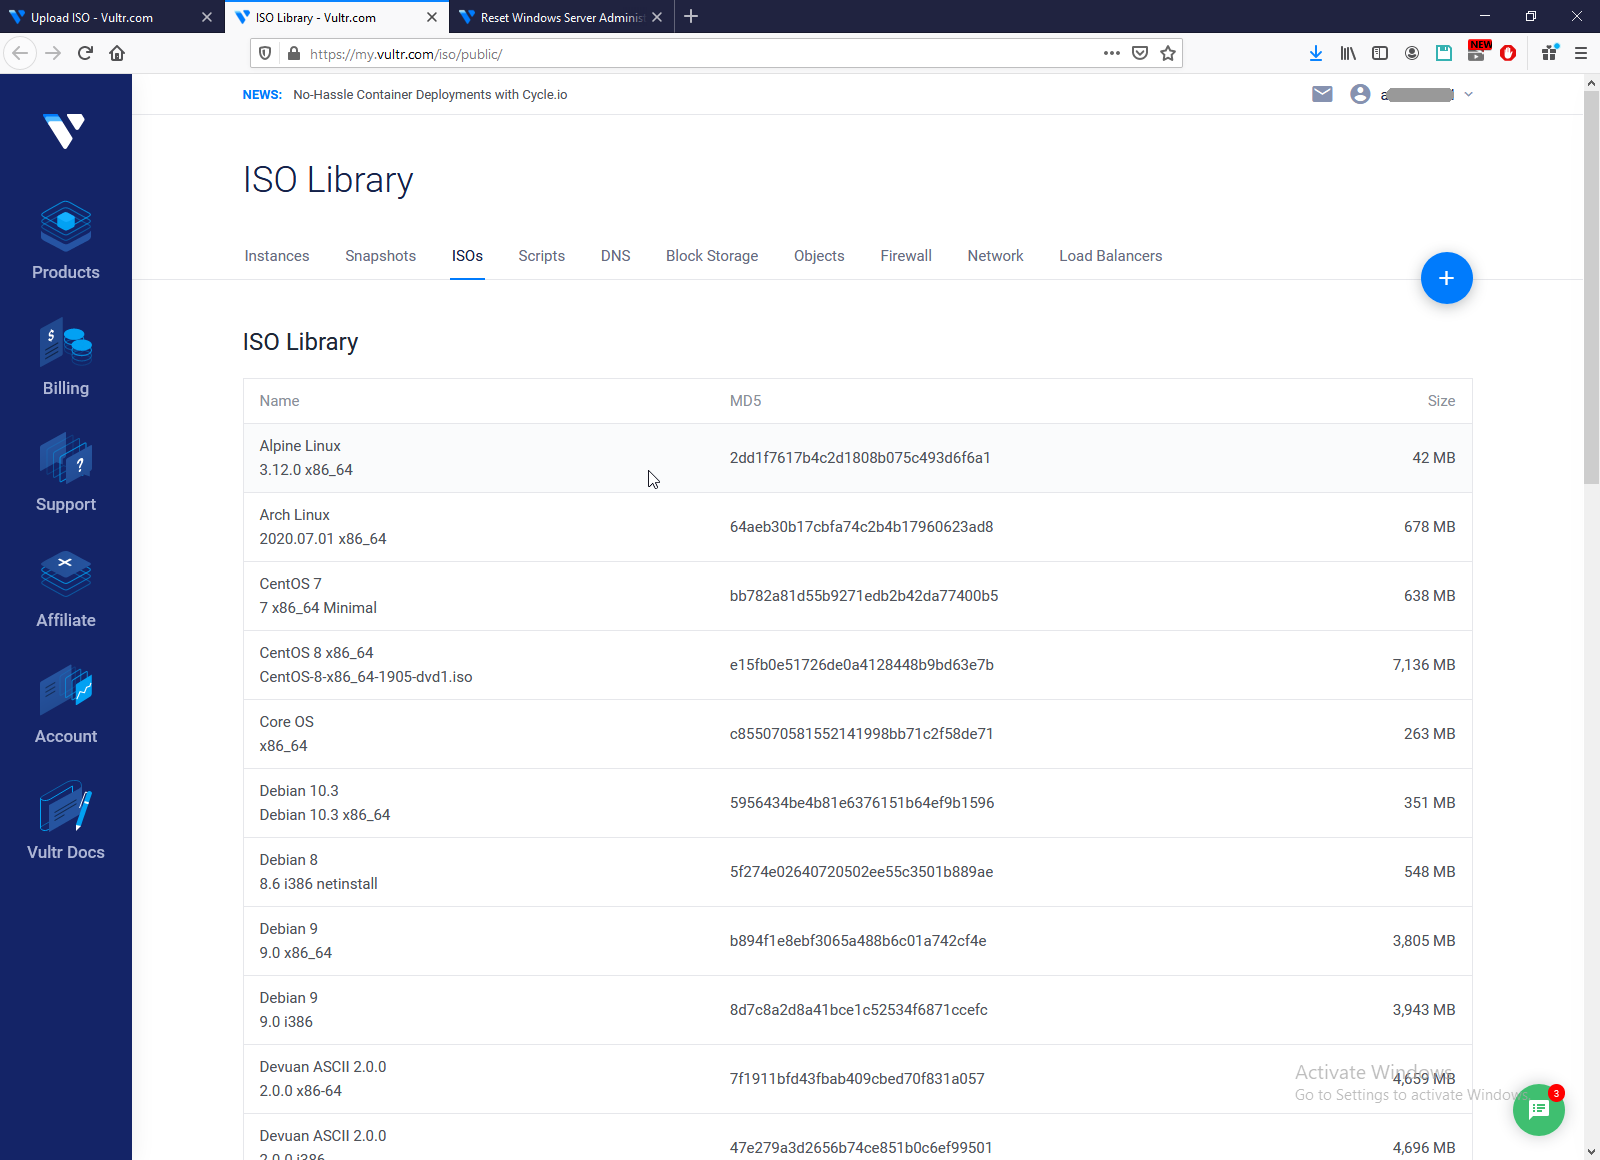The width and height of the screenshot is (1600, 1160).
Task: Open the Block Storage tab
Action: (x=712, y=256)
